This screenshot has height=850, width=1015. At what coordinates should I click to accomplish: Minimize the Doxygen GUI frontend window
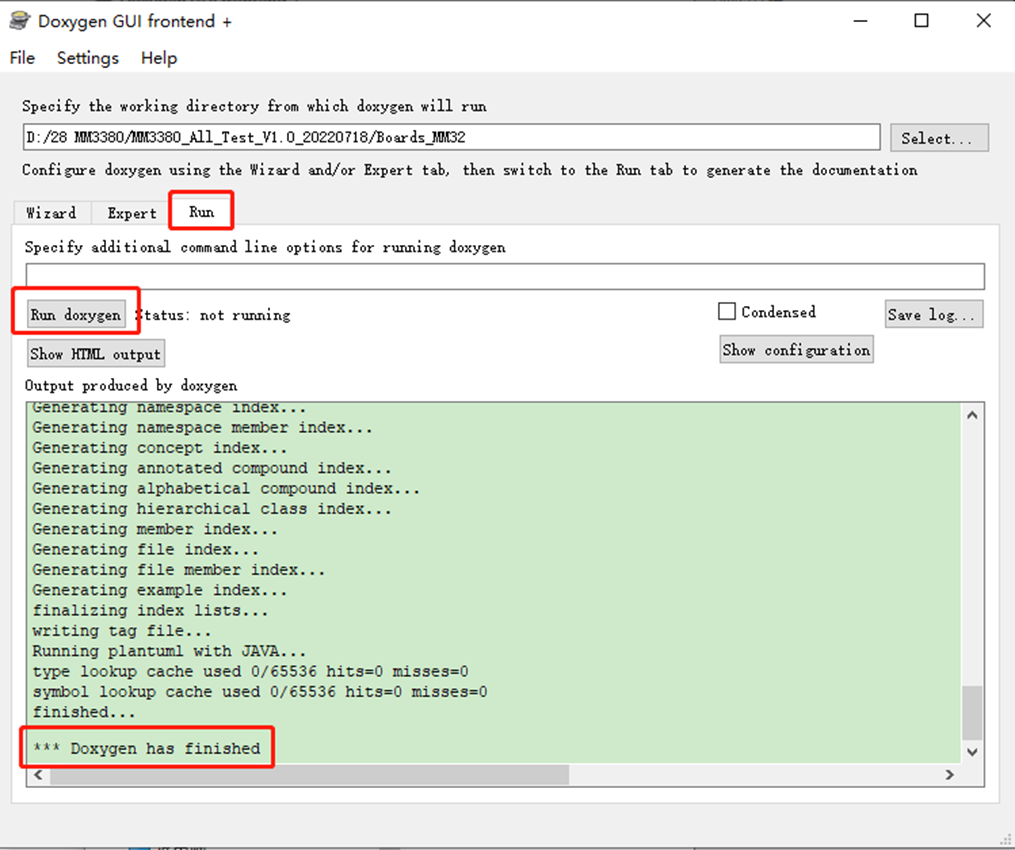(859, 21)
